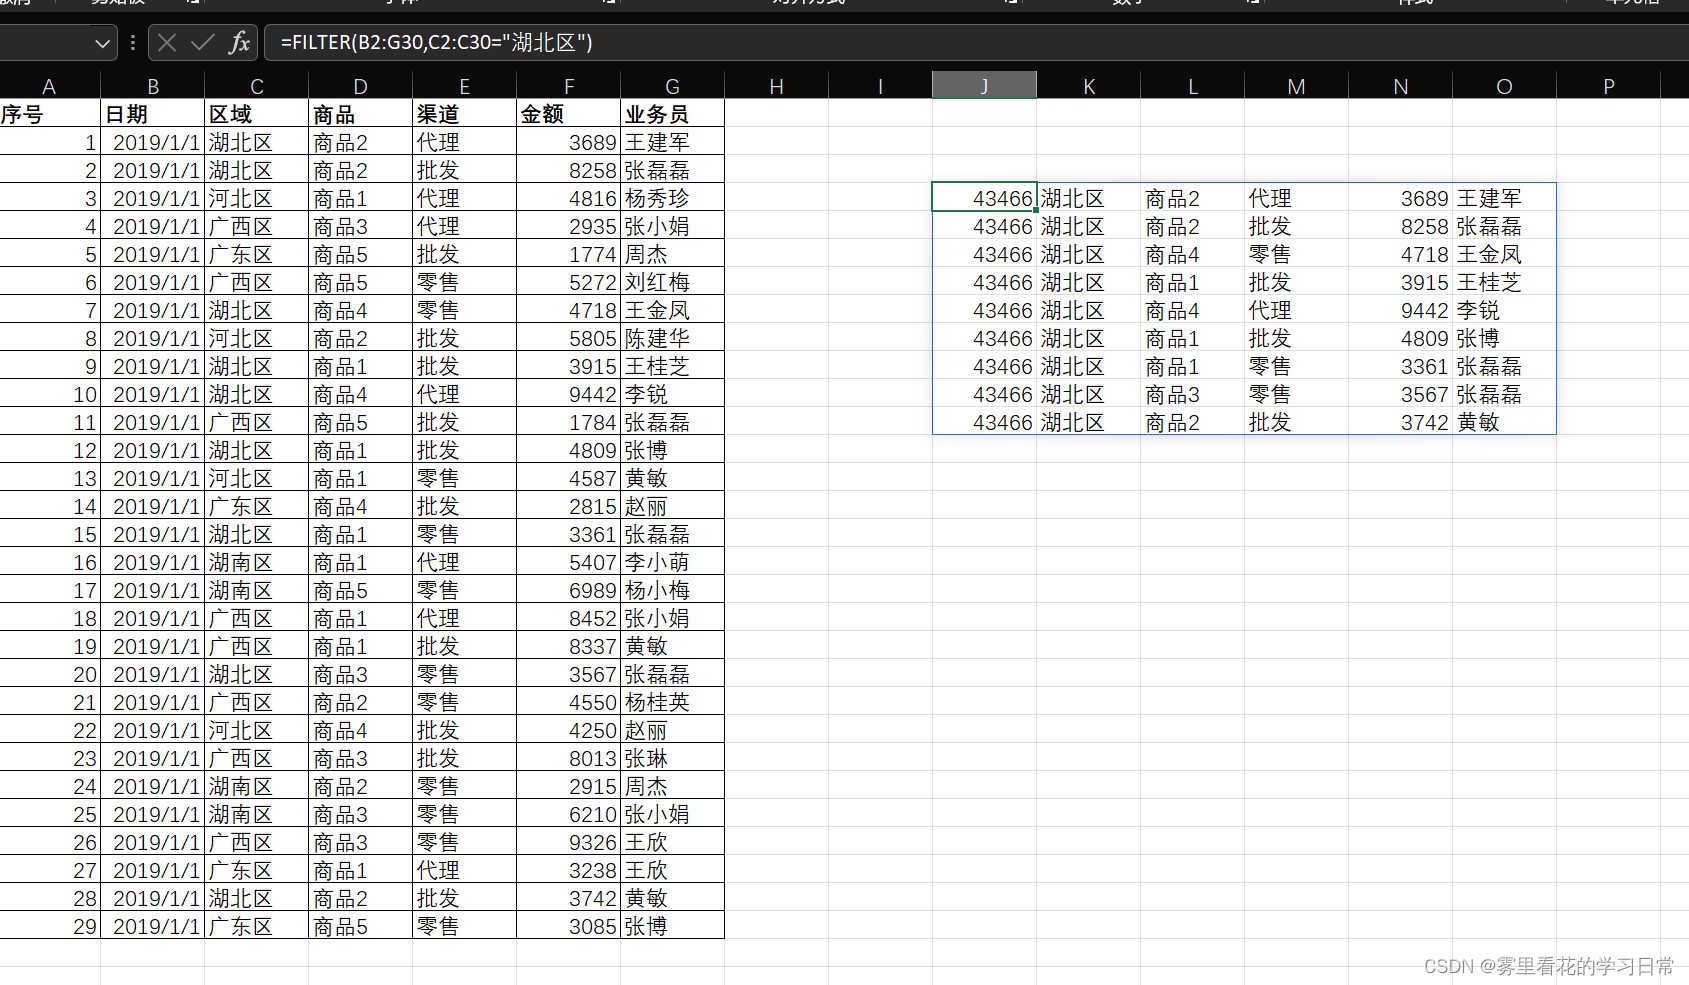Open the 数字 group dialog launcher icon

(x=1254, y=4)
